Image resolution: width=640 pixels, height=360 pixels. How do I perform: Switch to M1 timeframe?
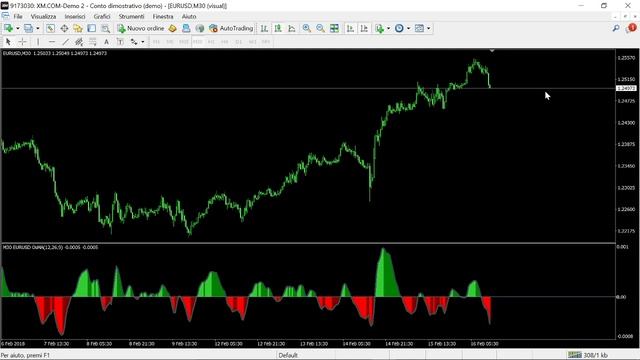tap(156, 42)
